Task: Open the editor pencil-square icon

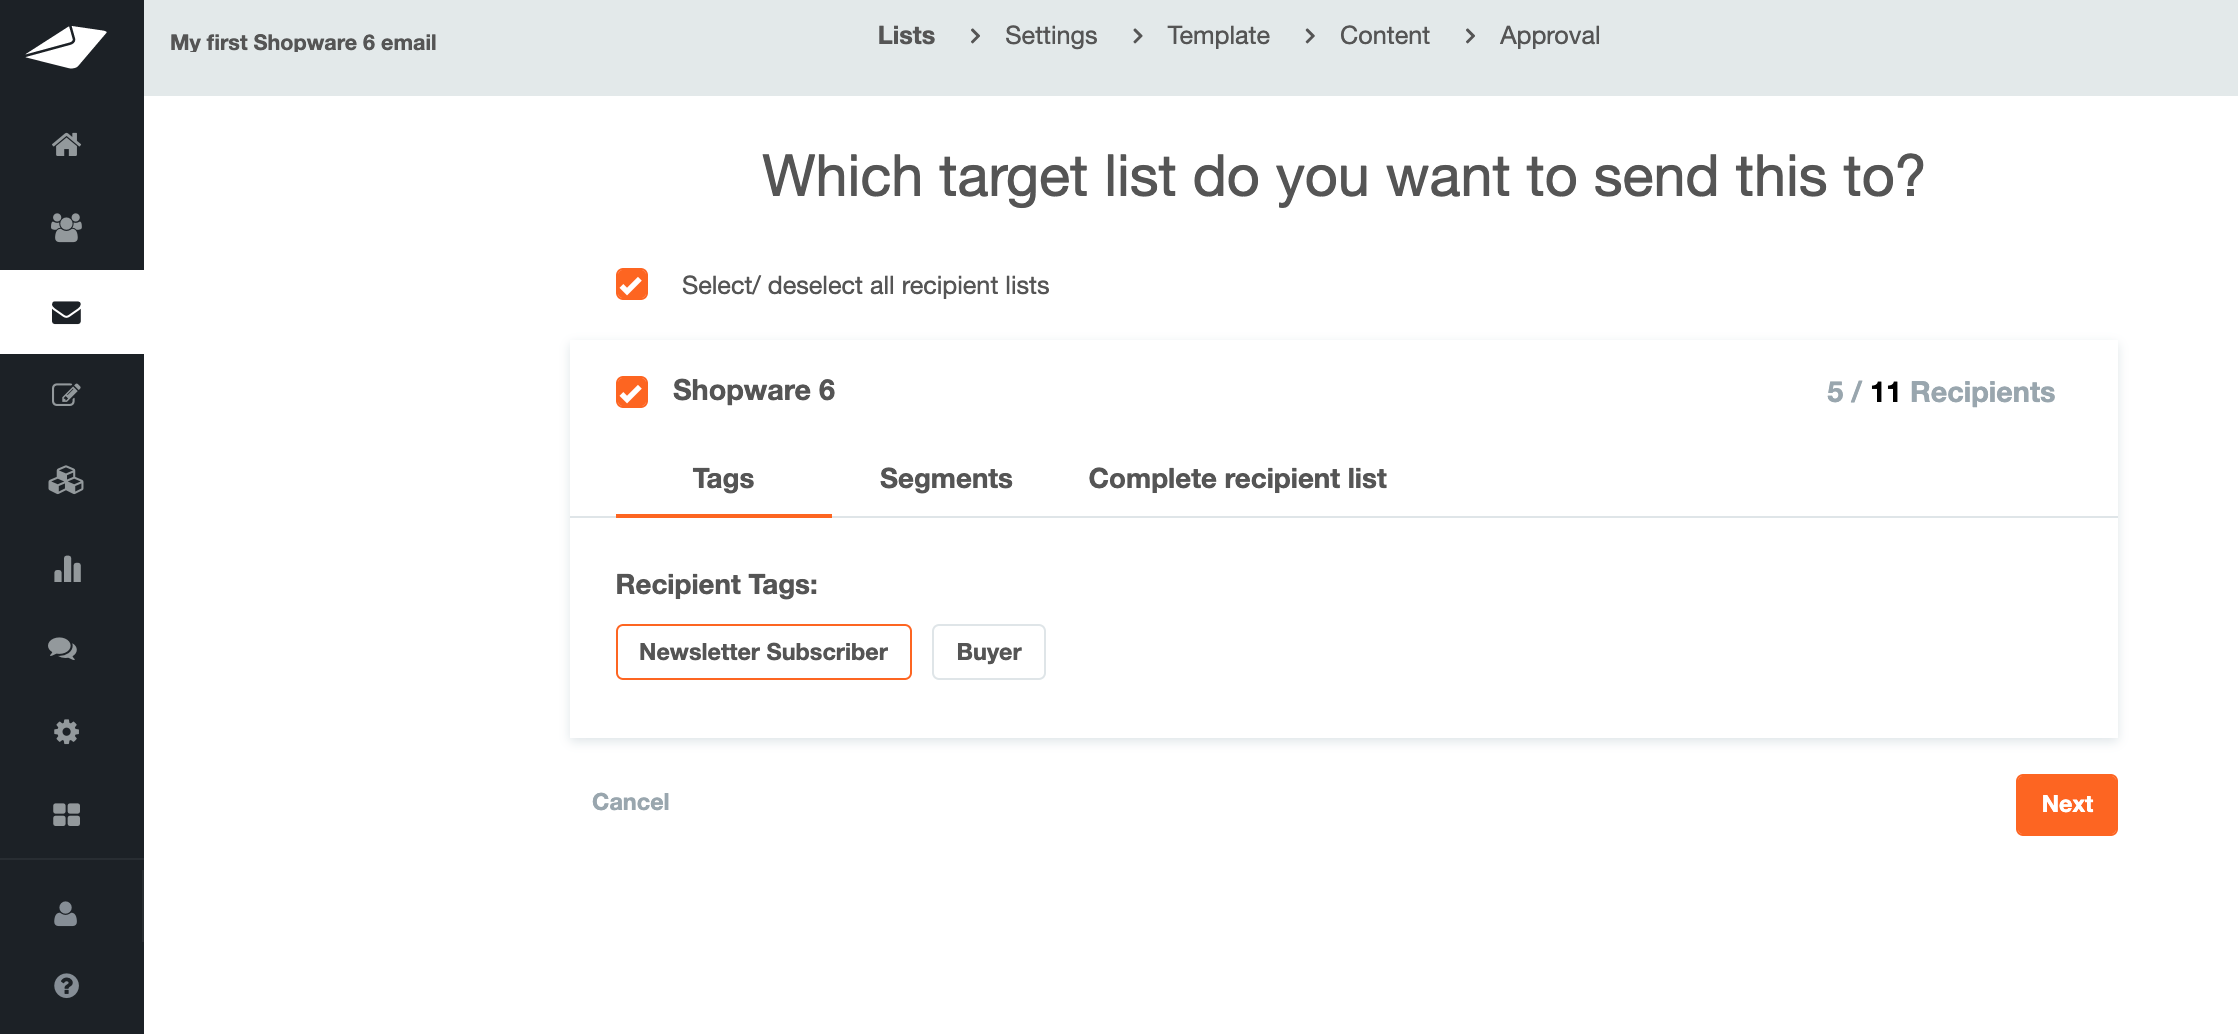Action: pyautogui.click(x=66, y=395)
